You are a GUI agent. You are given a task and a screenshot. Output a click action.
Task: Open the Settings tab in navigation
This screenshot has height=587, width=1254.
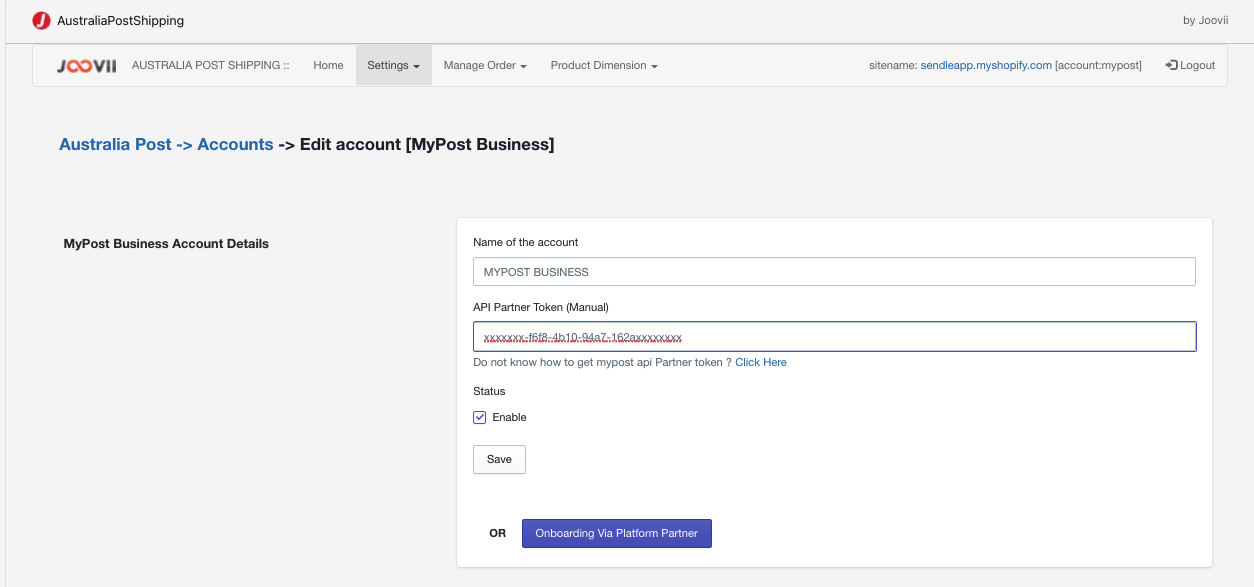pos(393,64)
